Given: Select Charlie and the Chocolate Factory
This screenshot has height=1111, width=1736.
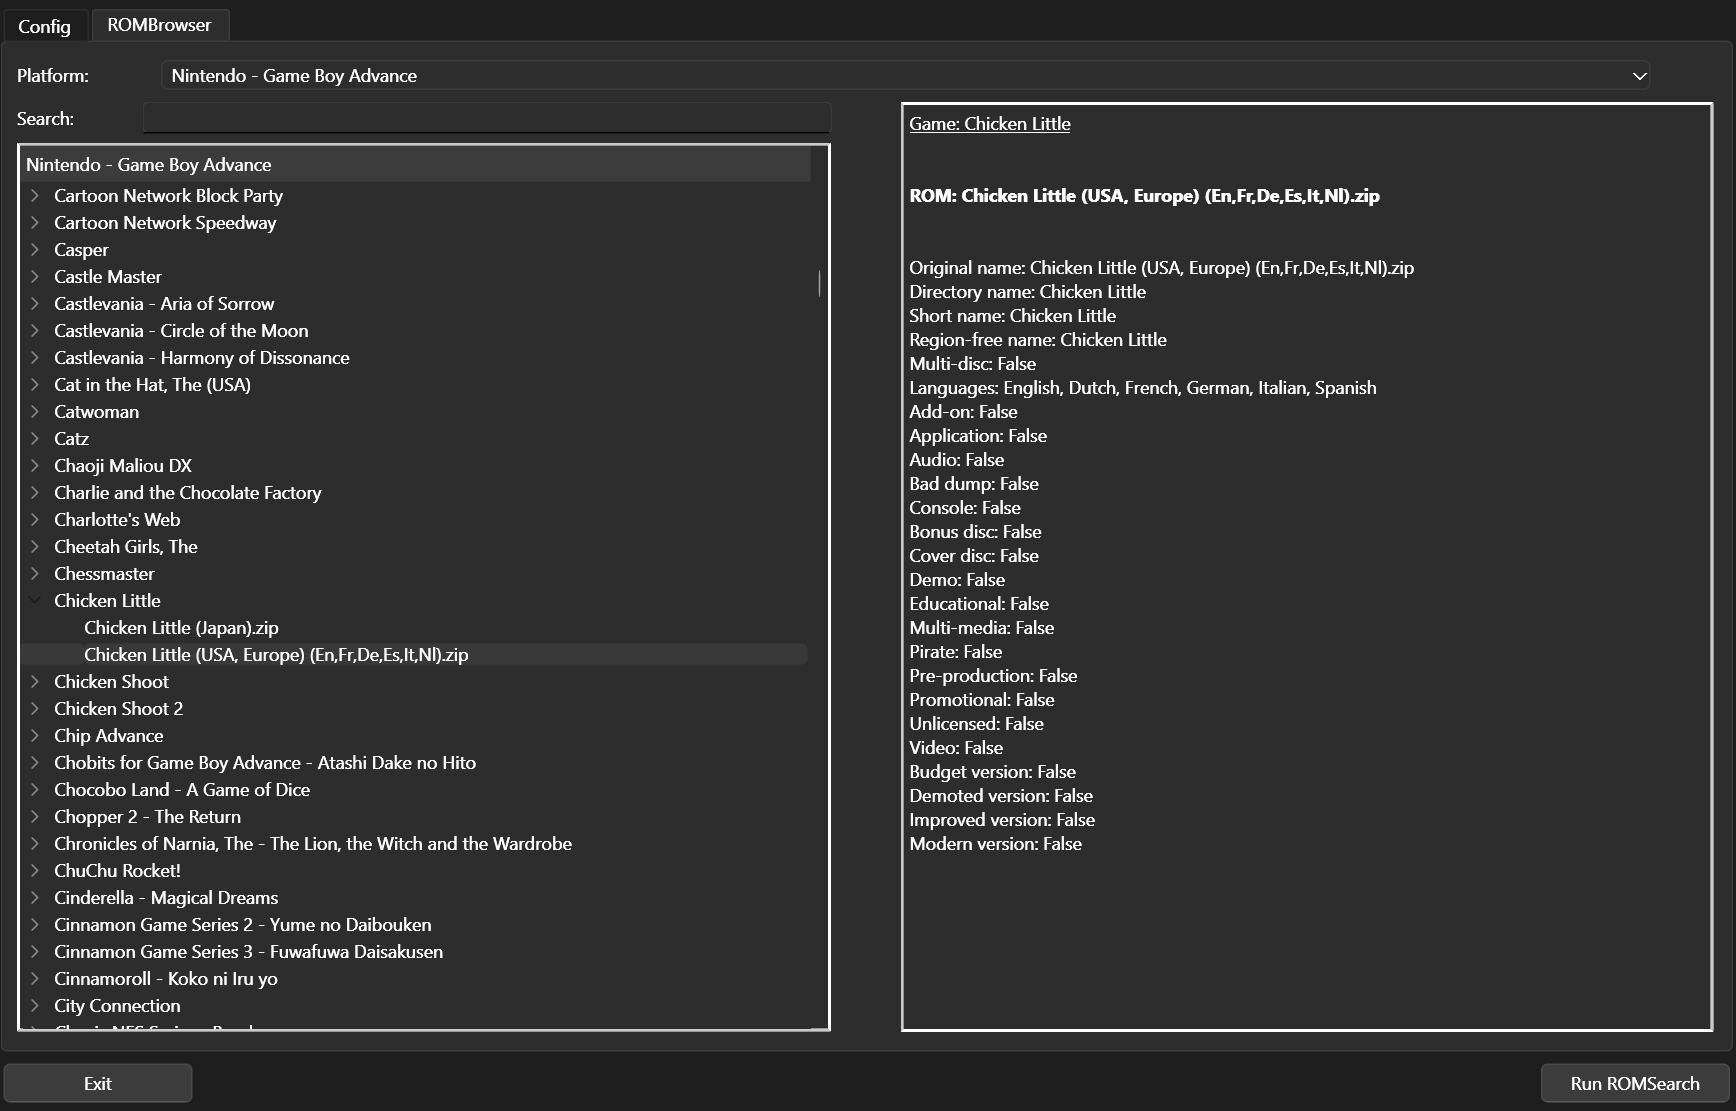Looking at the screenshot, I should 188,493.
